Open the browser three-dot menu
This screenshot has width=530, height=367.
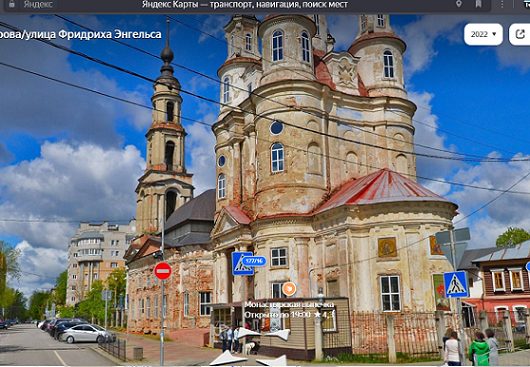tap(502, 4)
